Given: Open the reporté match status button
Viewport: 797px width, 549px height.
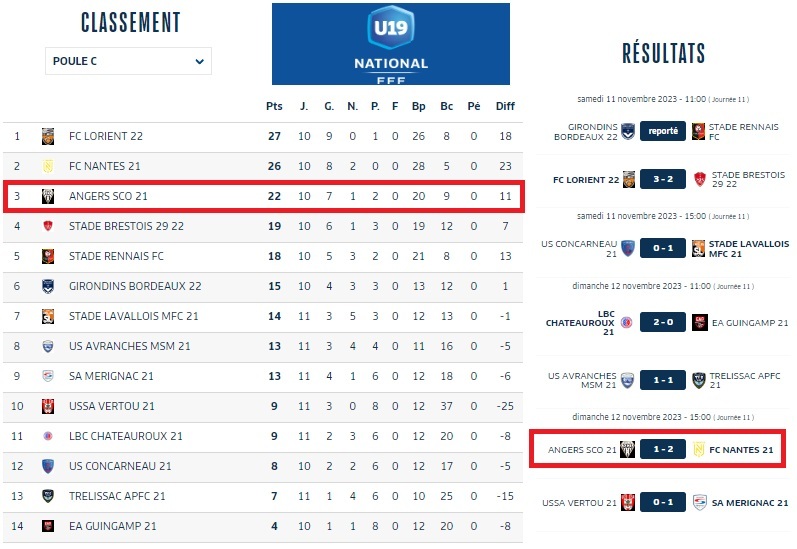Looking at the screenshot, I should (x=663, y=131).
